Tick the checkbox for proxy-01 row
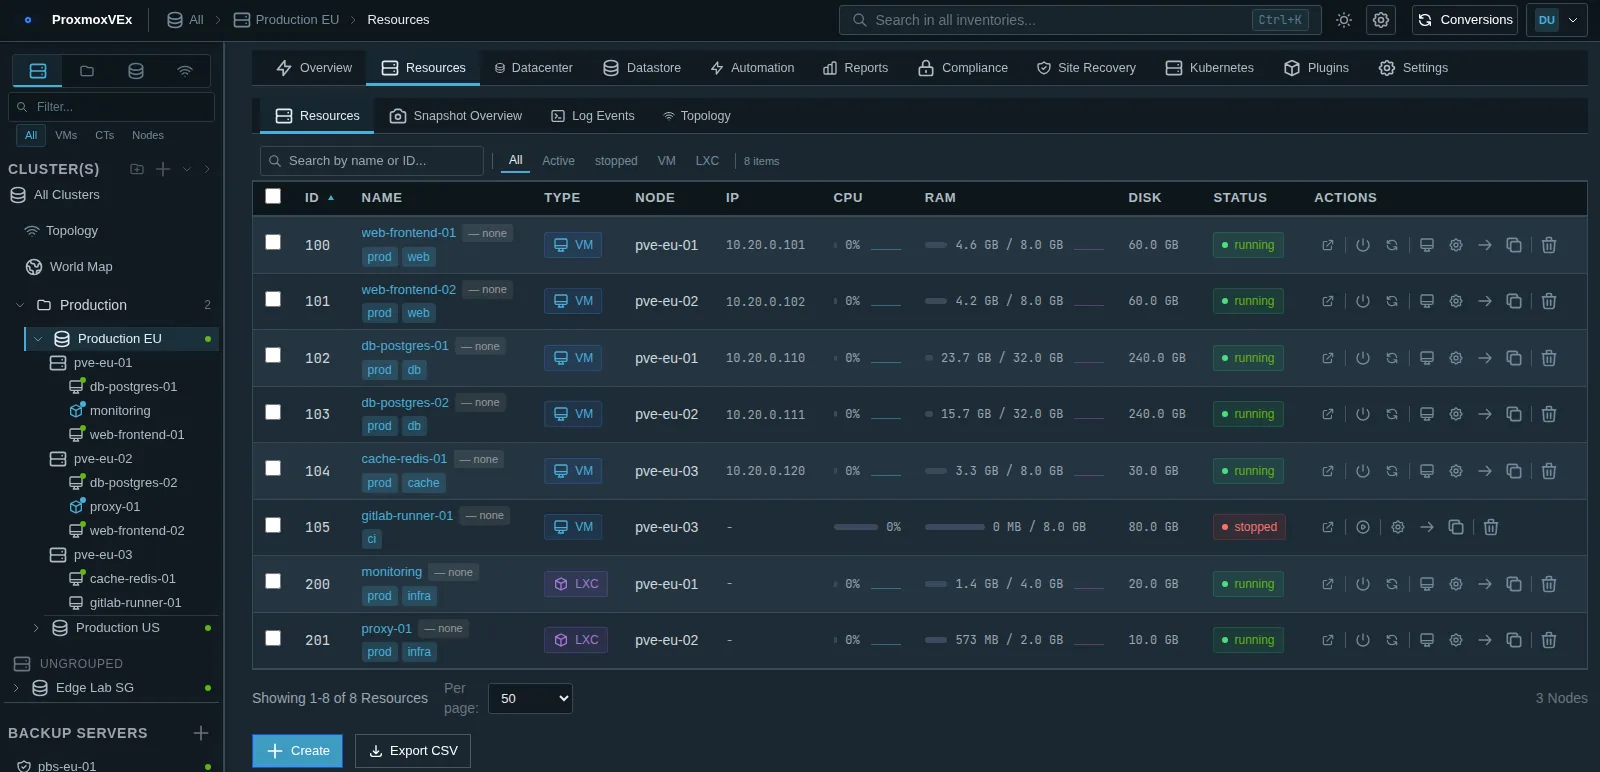This screenshot has width=1600, height=772. [x=273, y=638]
